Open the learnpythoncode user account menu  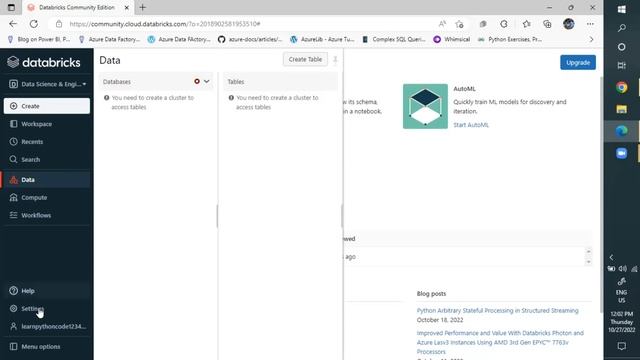pyautogui.click(x=48, y=327)
